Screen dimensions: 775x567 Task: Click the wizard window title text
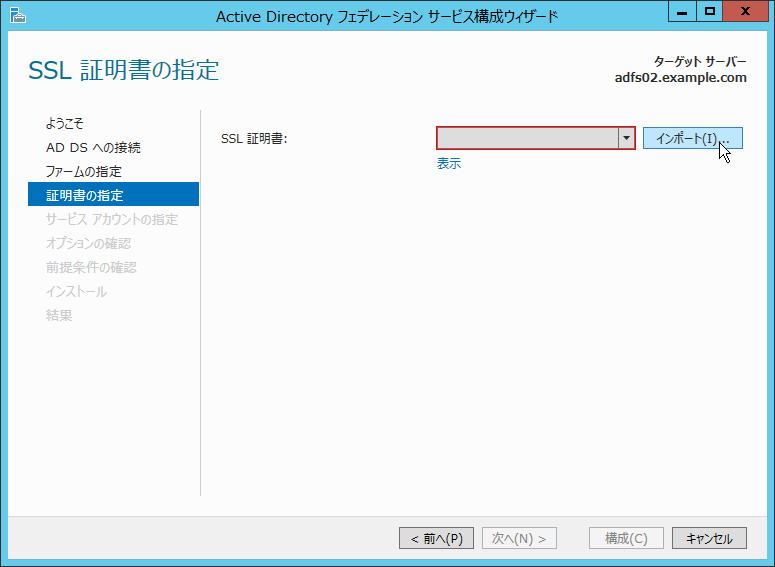pyautogui.click(x=387, y=16)
